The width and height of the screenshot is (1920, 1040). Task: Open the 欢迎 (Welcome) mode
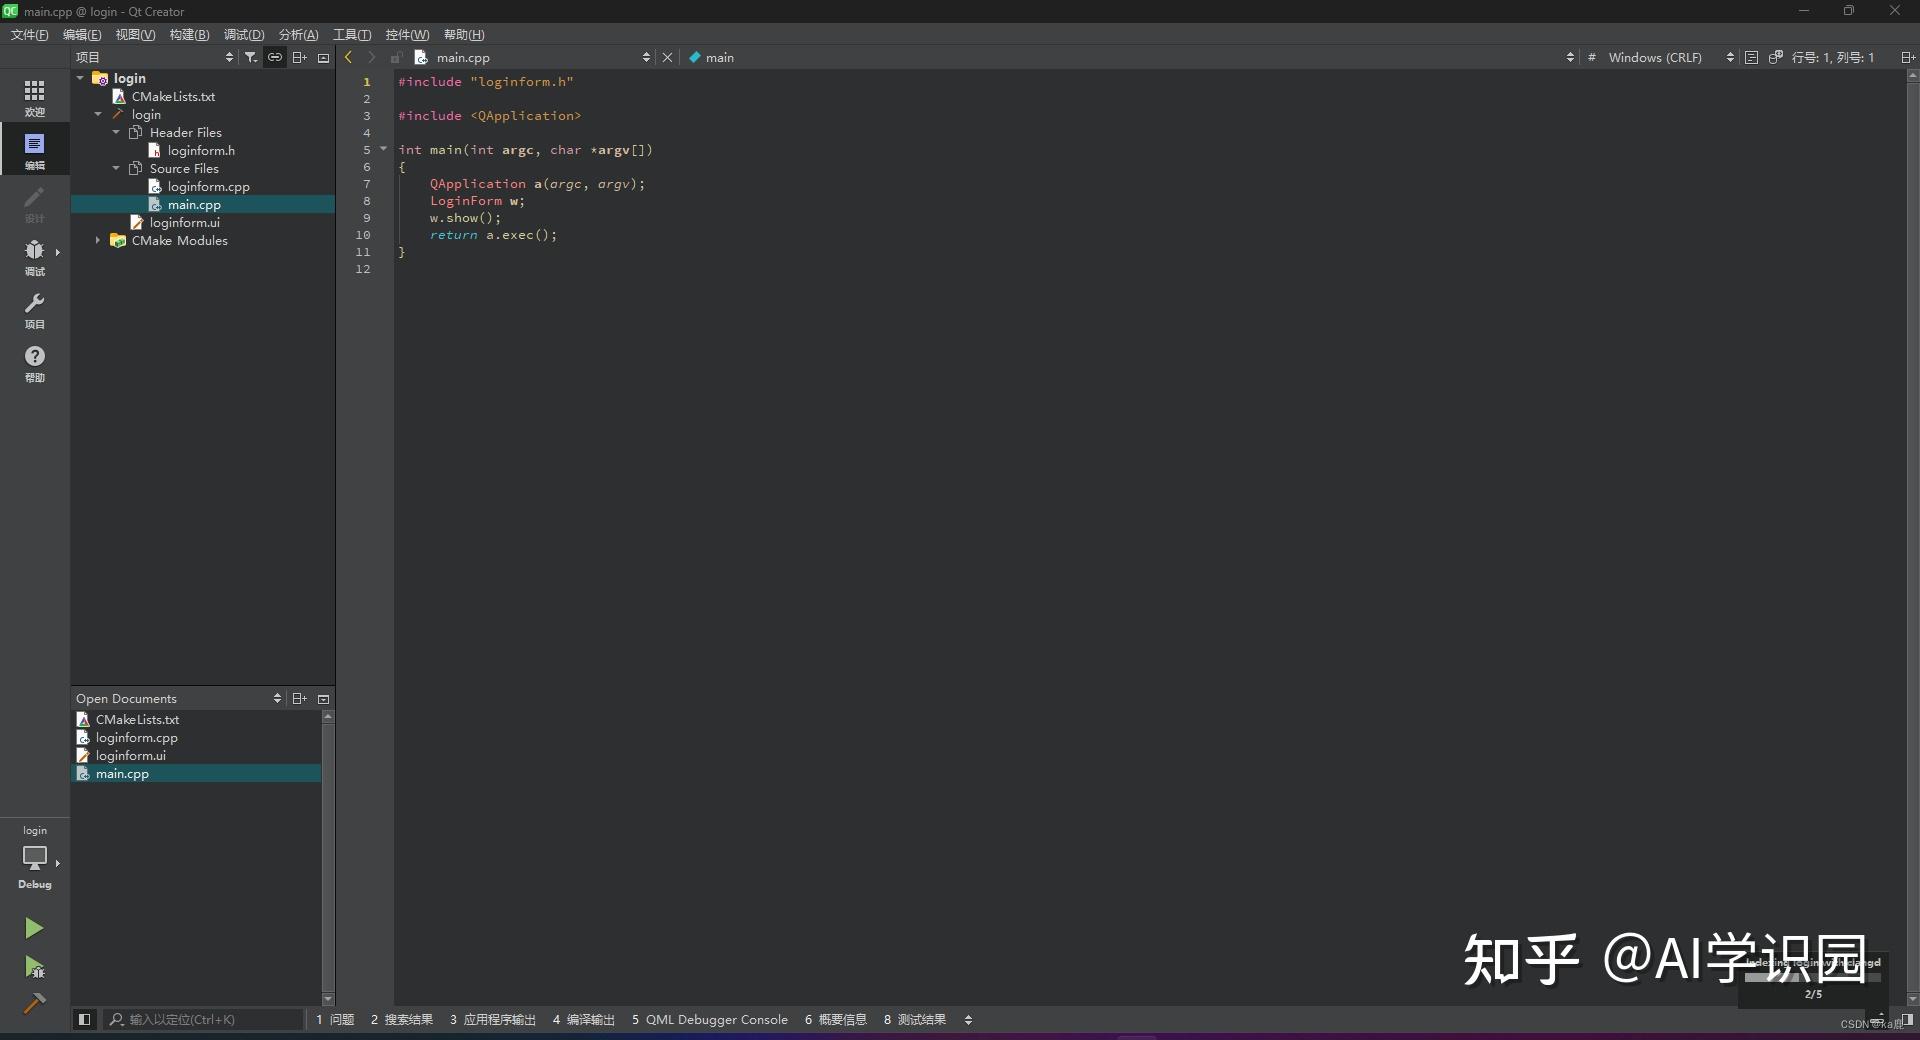34,95
